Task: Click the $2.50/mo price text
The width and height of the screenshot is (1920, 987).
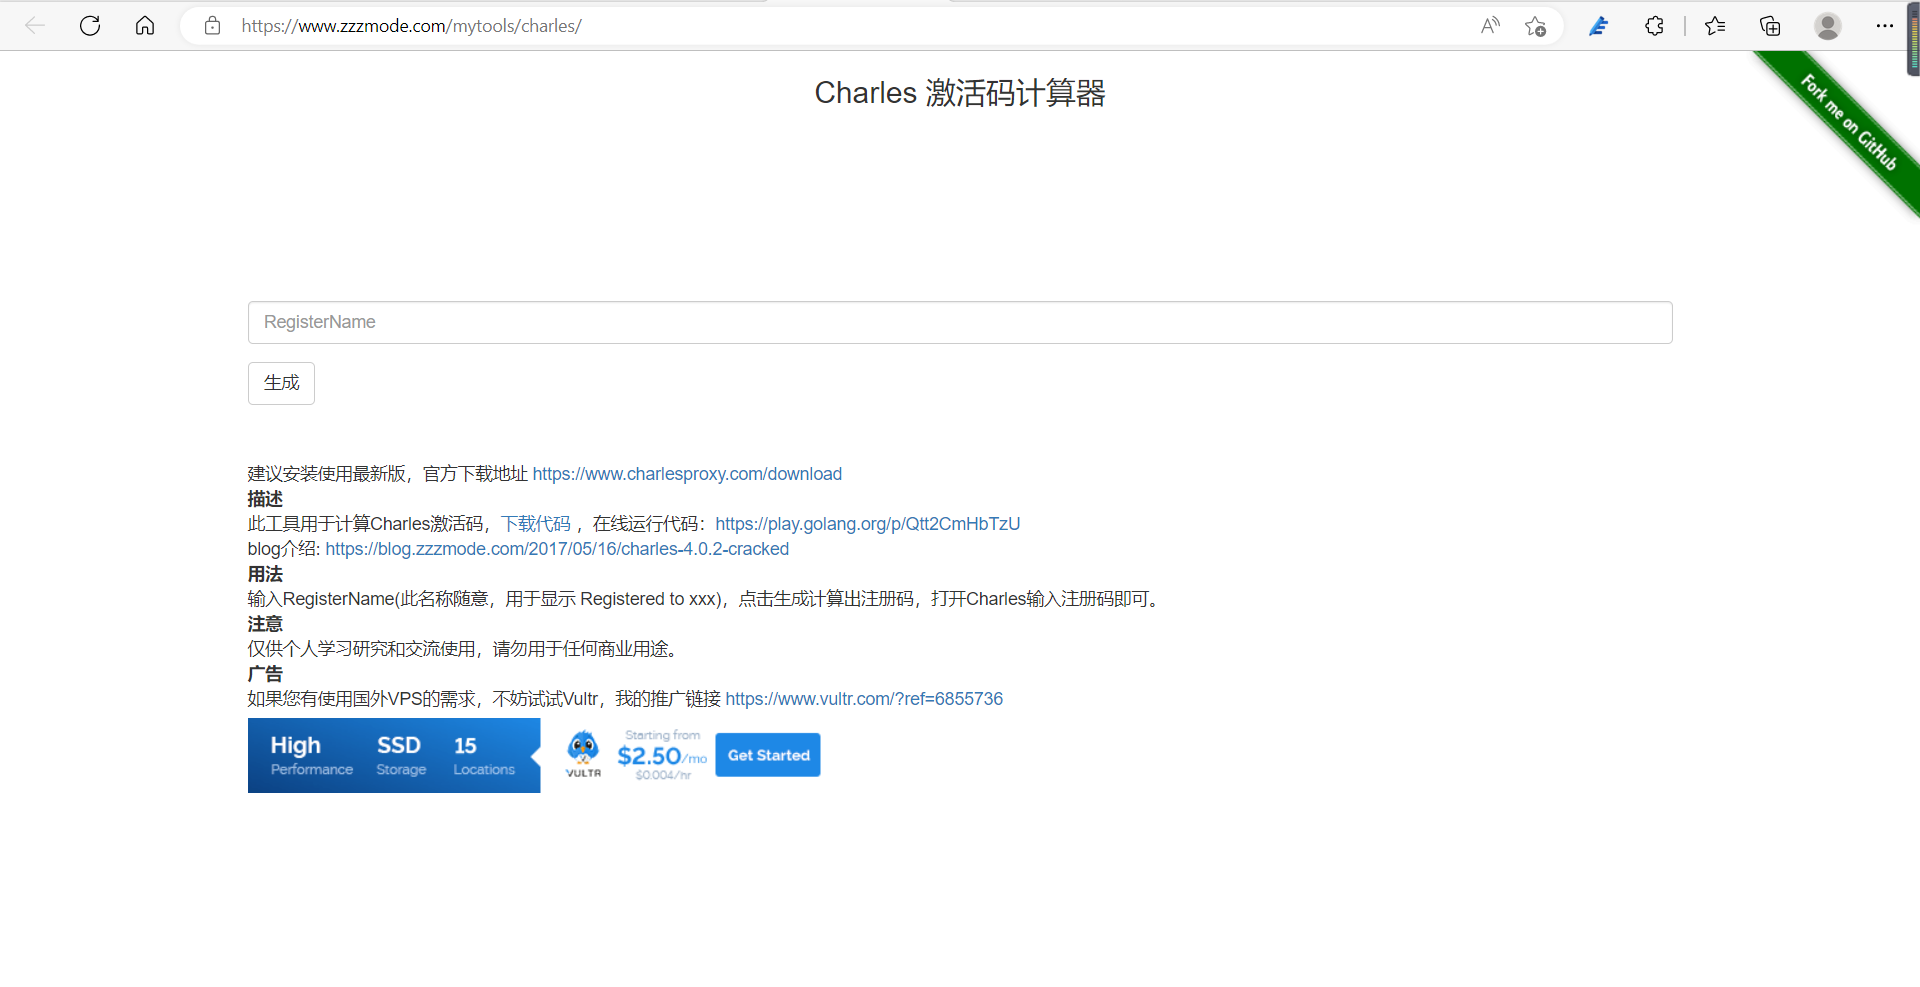Action: coord(662,757)
